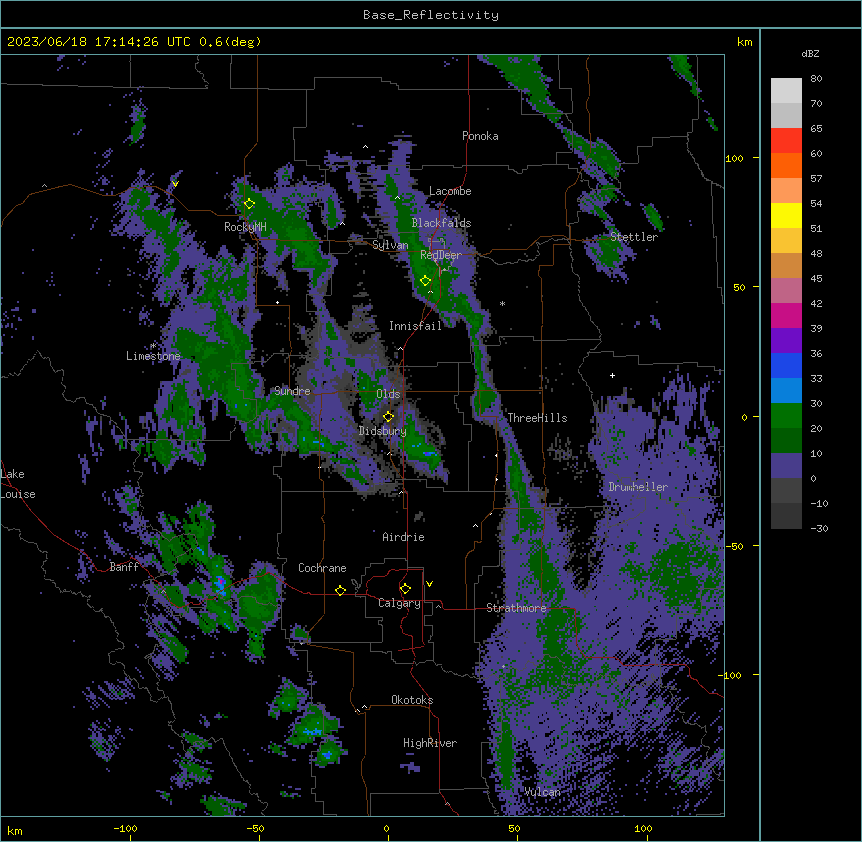Select the violet 36-39 dBZ legend swatch

[786, 341]
